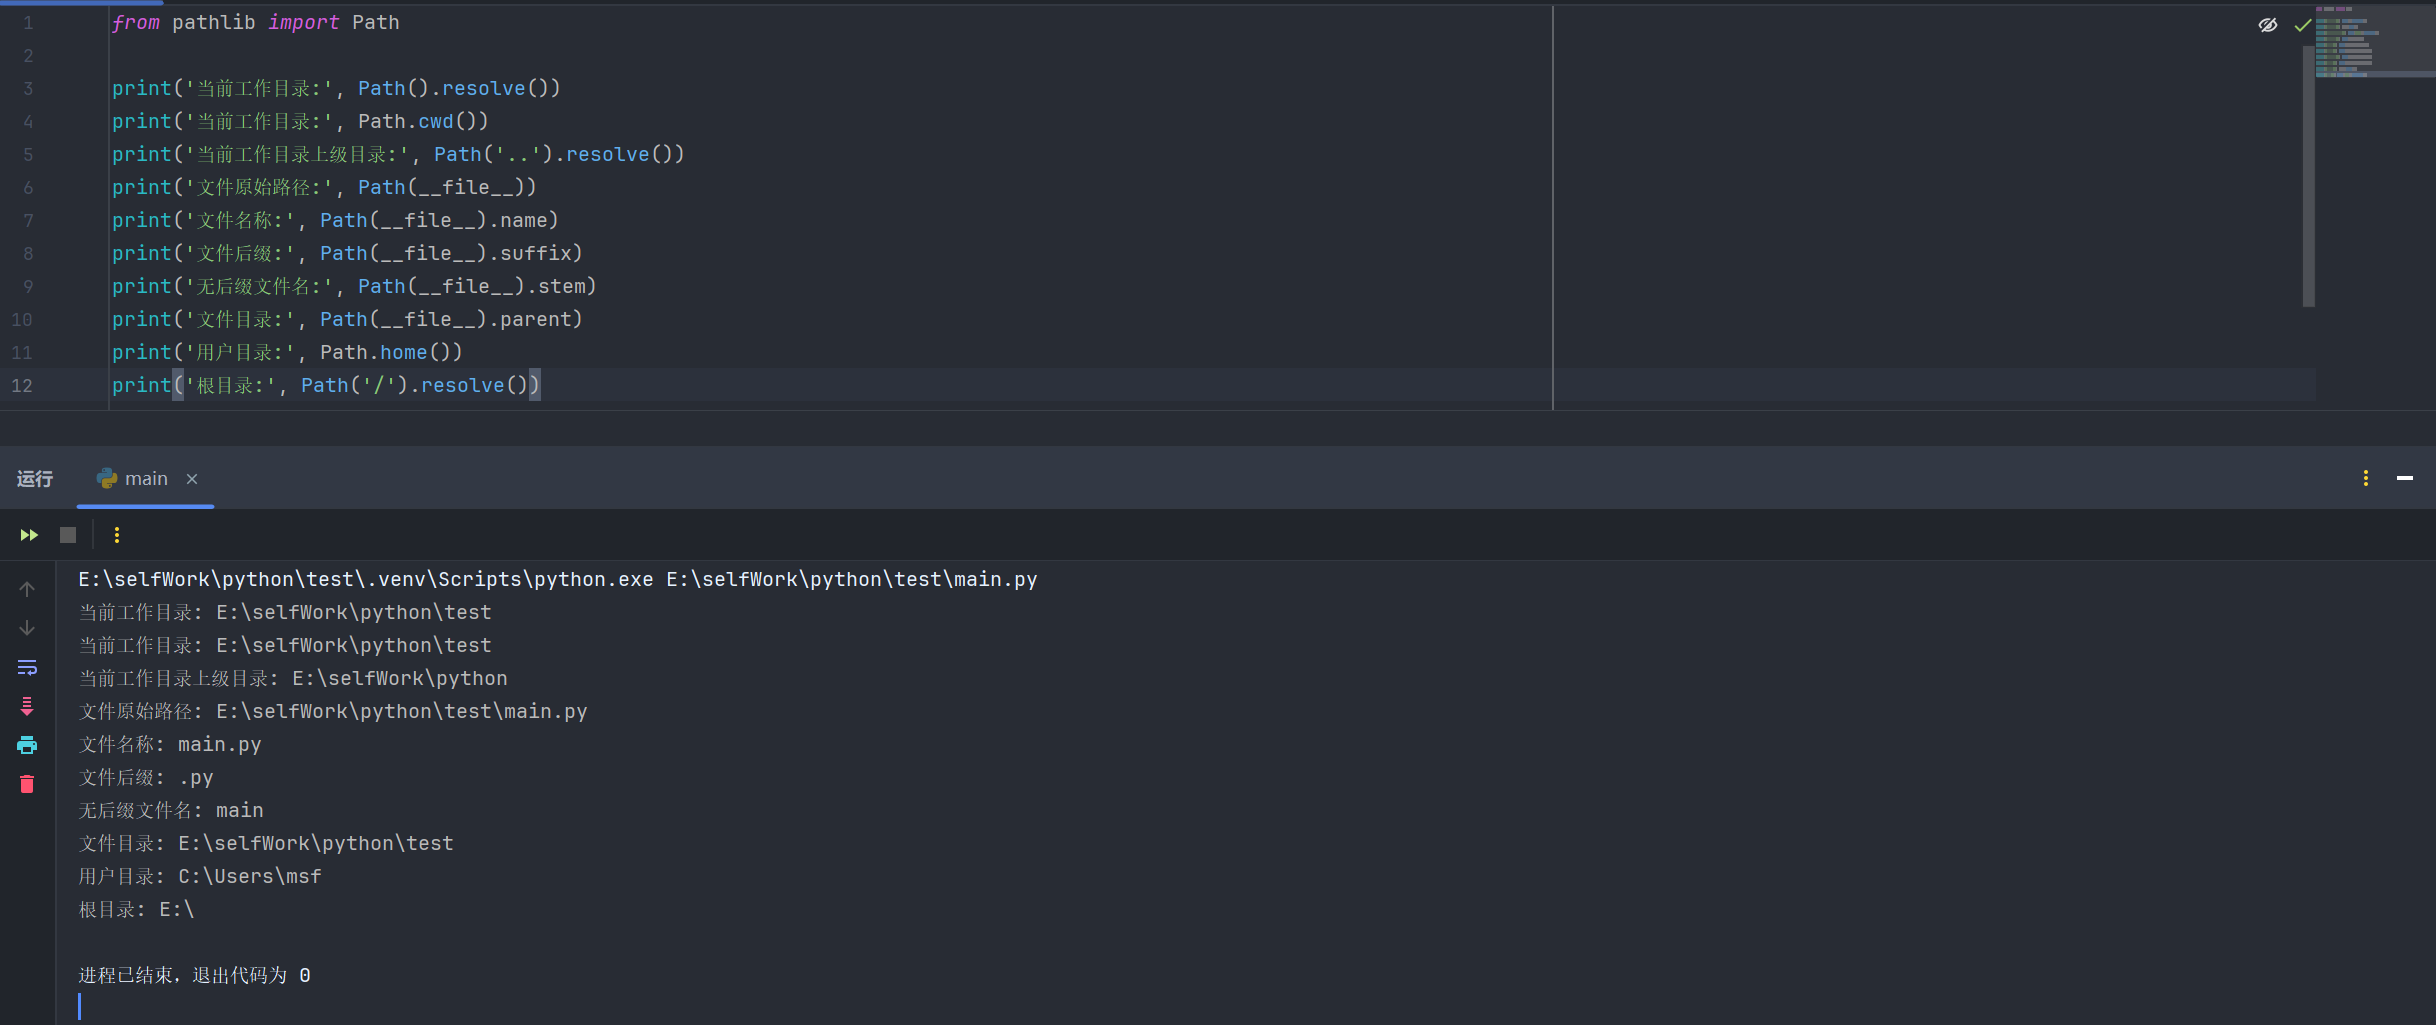Click the Path.cwd() code line

click(300, 121)
